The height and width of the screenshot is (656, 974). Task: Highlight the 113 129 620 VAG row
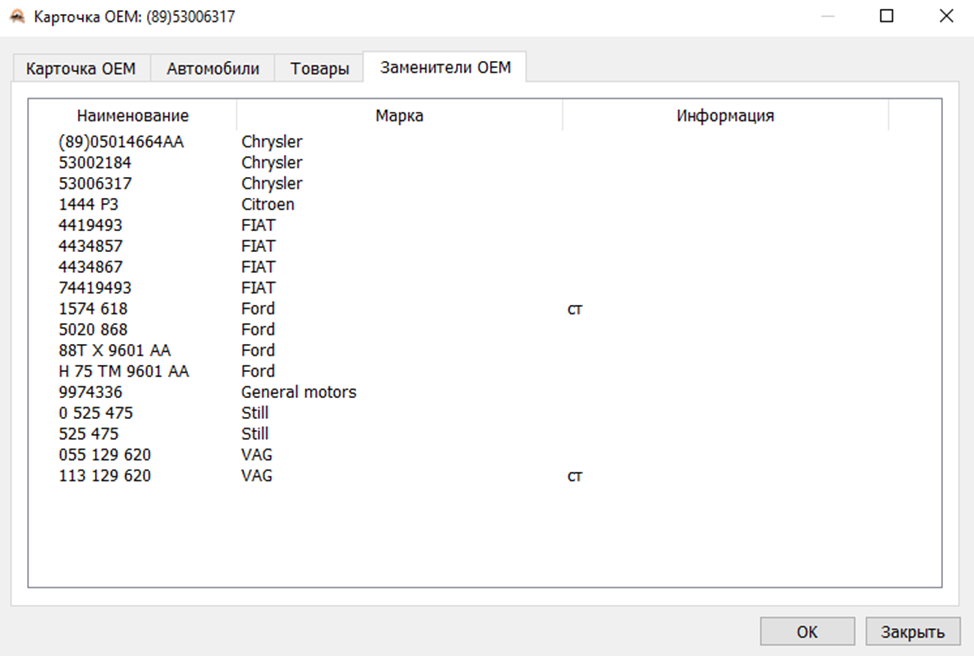click(105, 476)
